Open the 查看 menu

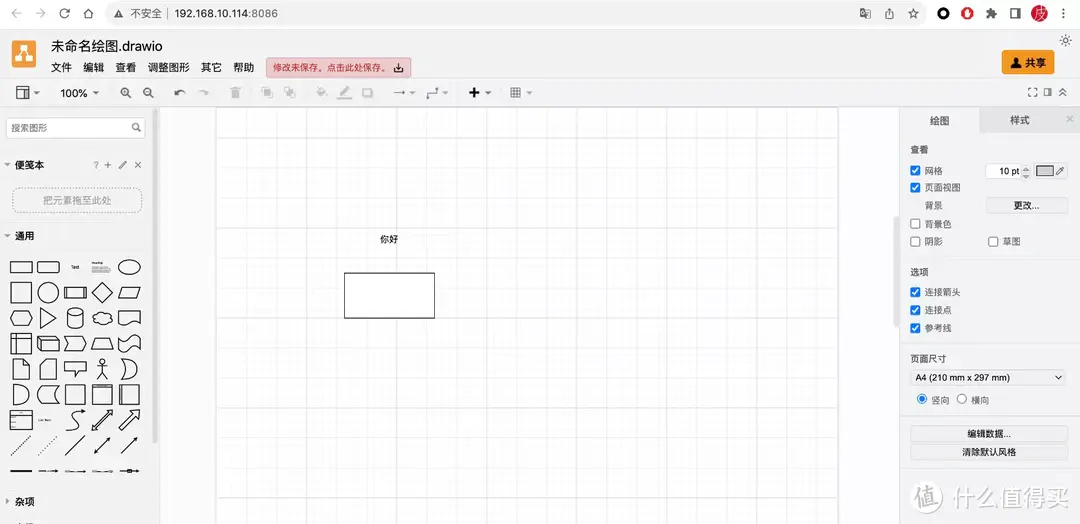point(126,67)
